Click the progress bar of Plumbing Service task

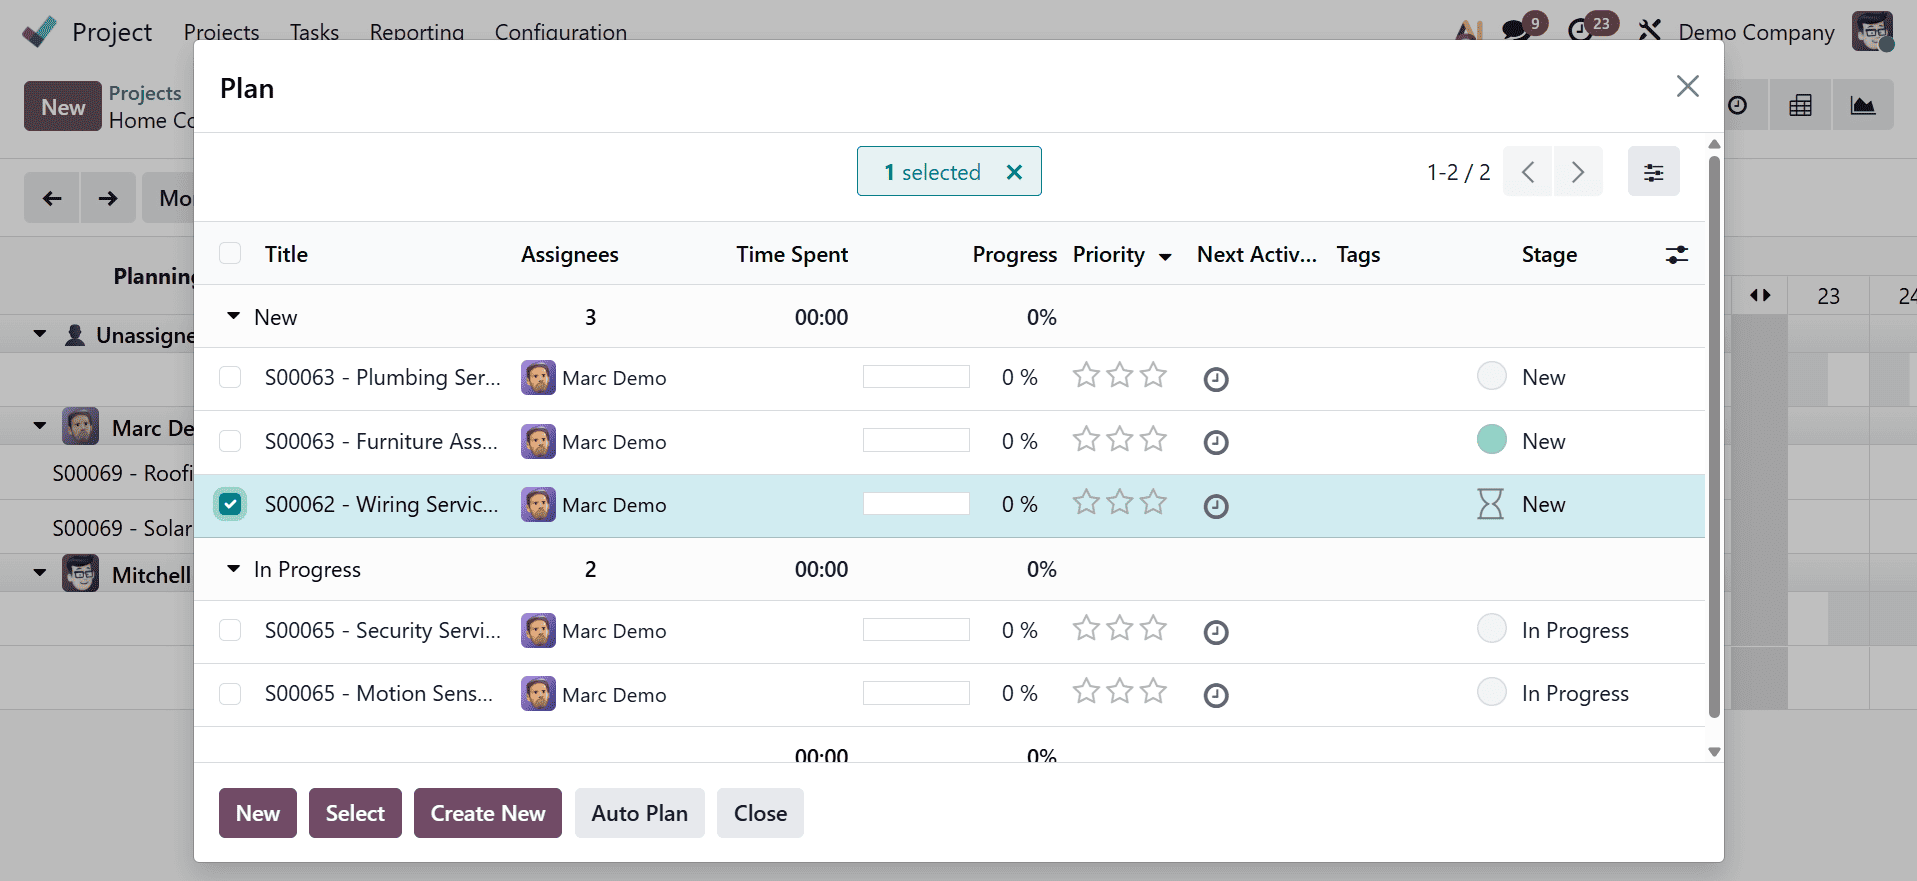tap(916, 377)
